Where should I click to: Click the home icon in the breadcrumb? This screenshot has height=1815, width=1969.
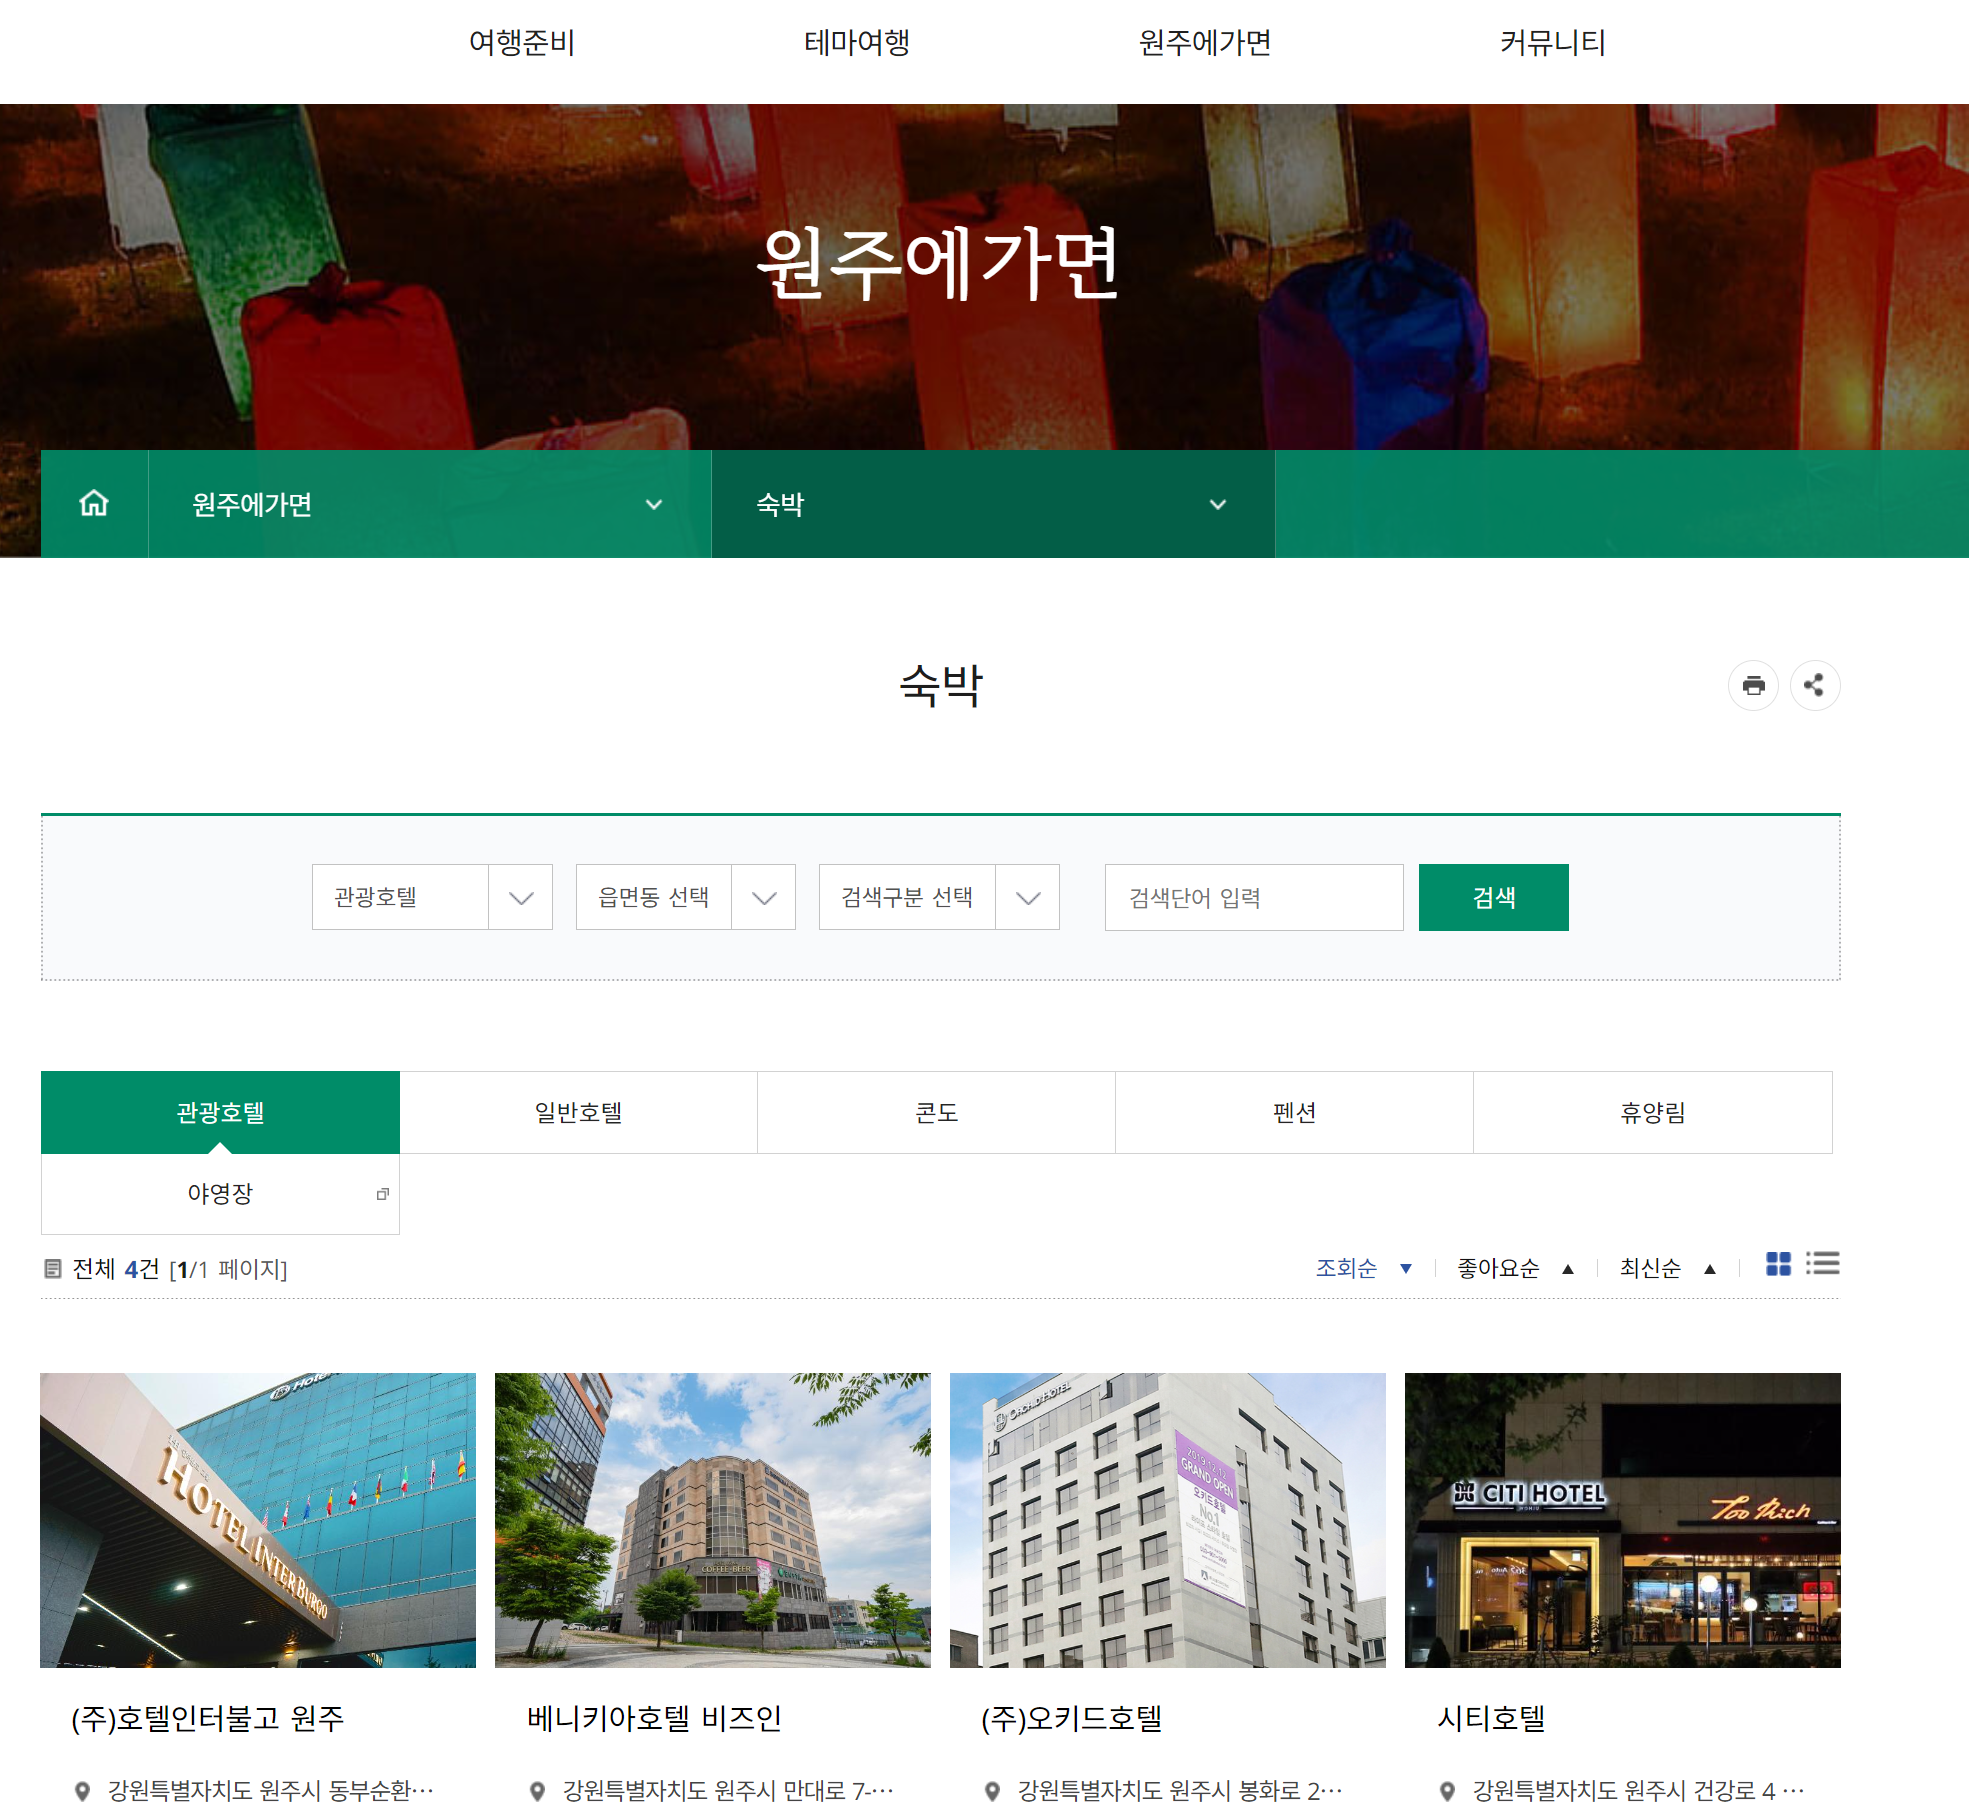(x=93, y=504)
